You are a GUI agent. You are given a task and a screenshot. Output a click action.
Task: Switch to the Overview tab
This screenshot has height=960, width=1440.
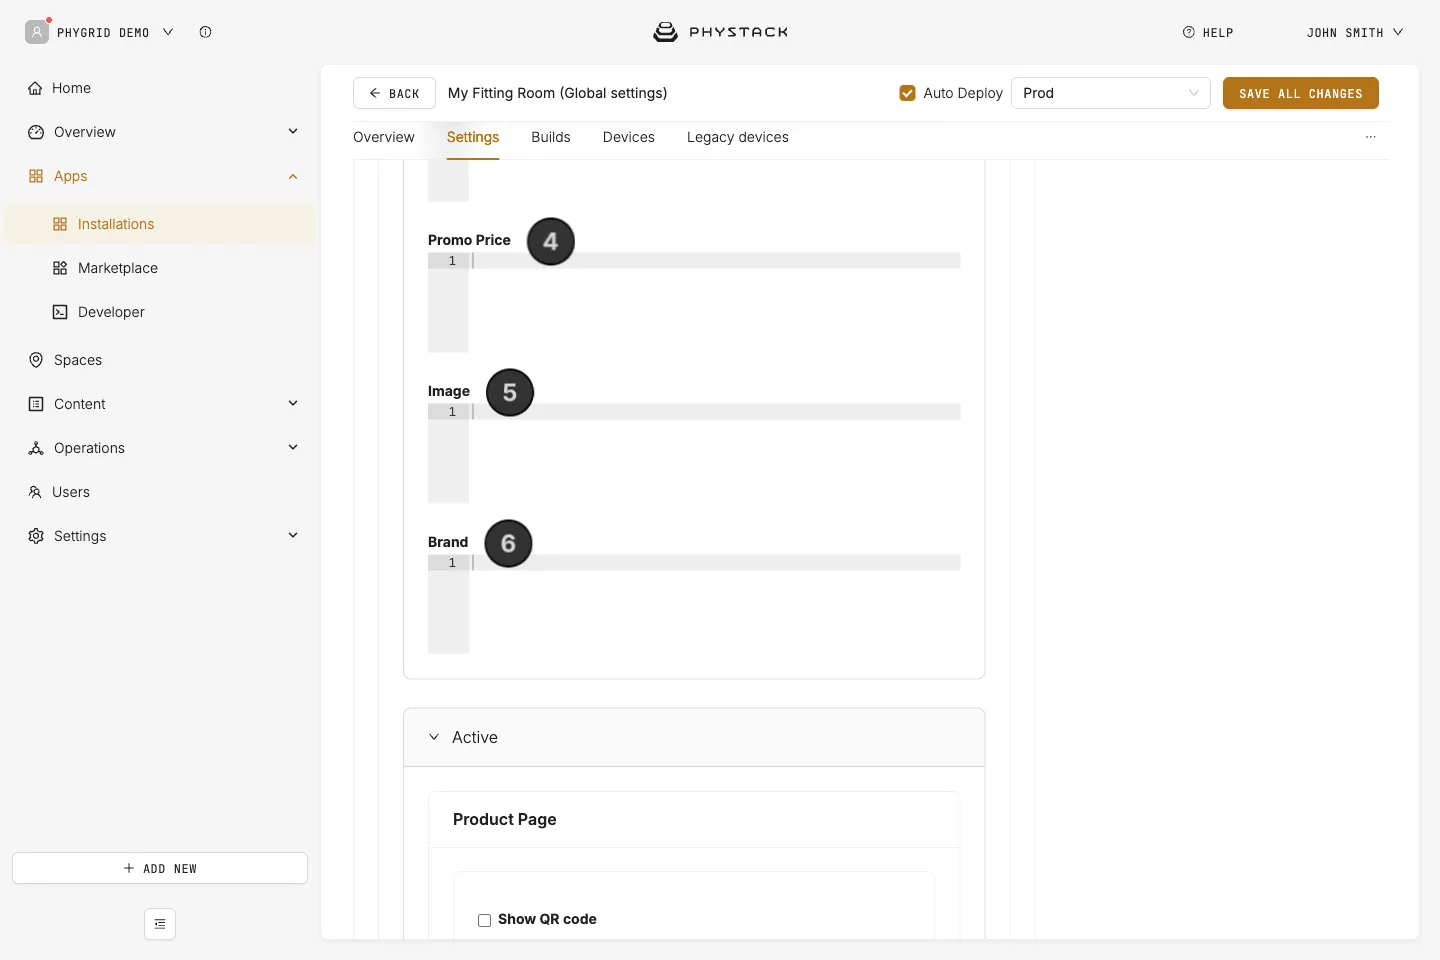pyautogui.click(x=384, y=137)
